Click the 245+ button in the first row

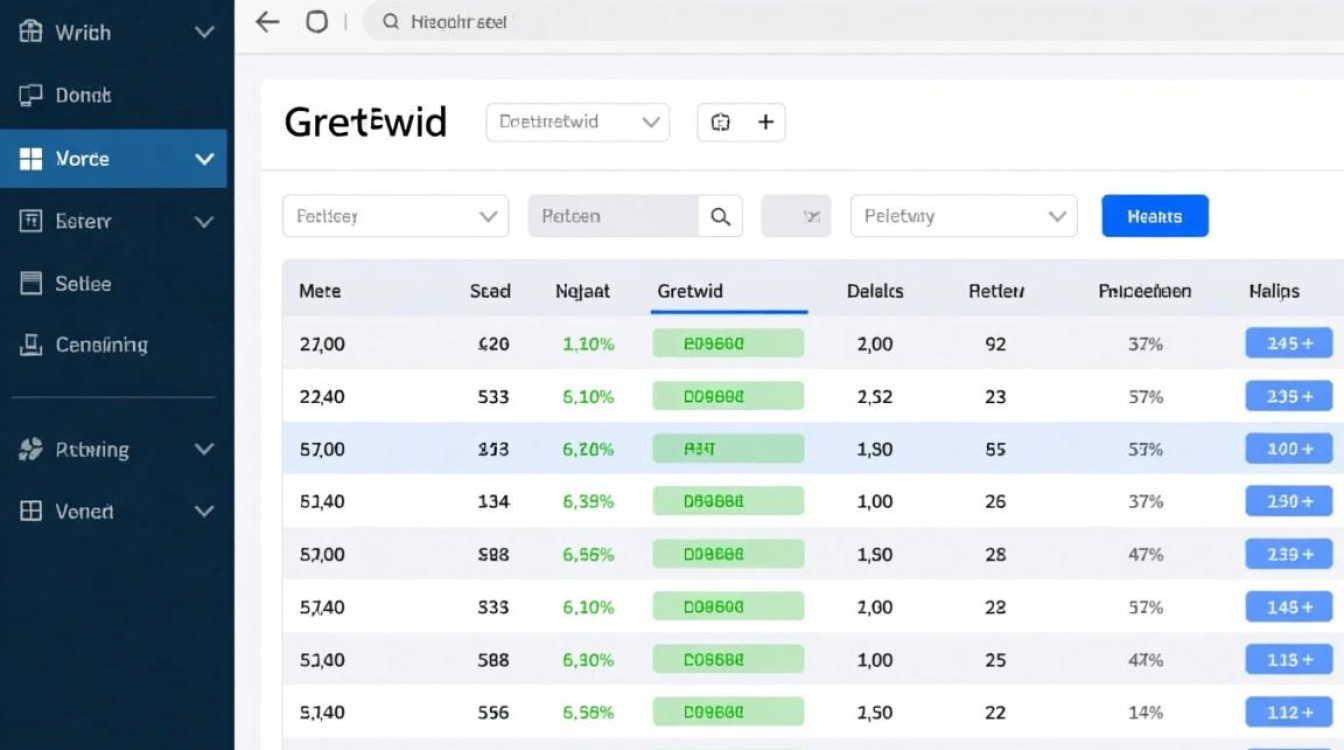click(x=1288, y=343)
